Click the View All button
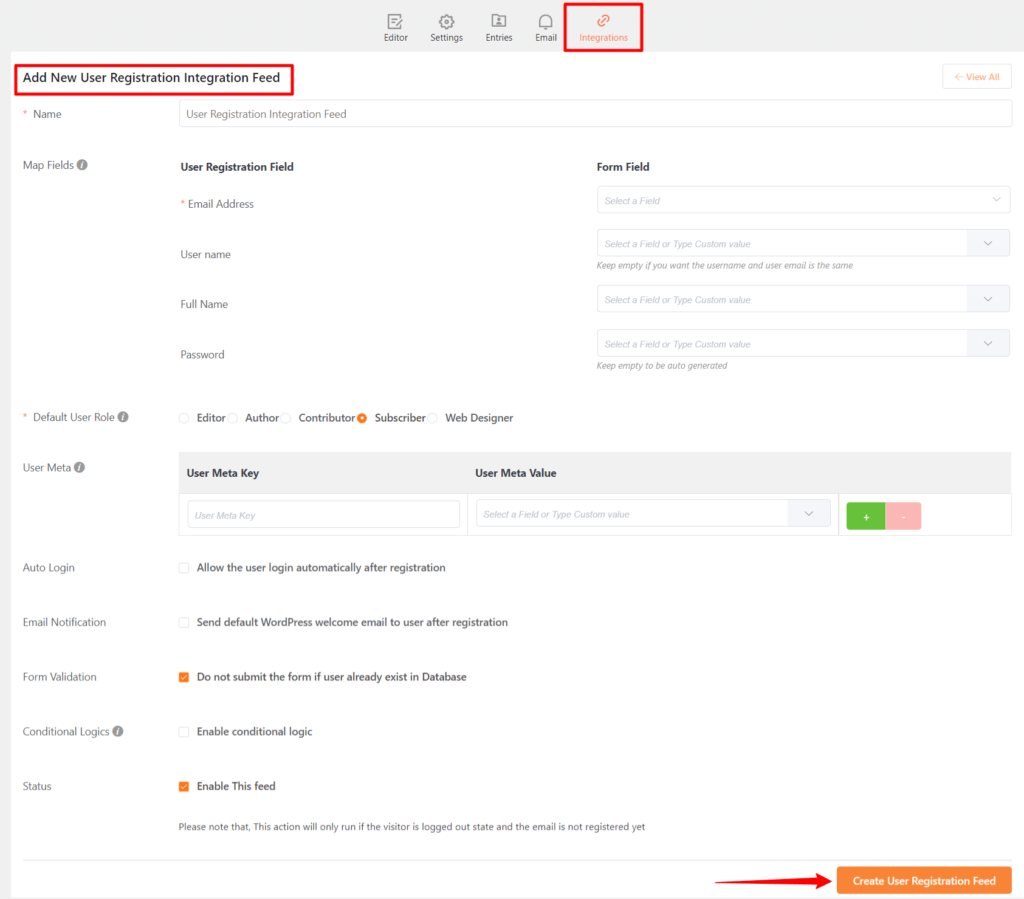The height and width of the screenshot is (899, 1024). [976, 76]
